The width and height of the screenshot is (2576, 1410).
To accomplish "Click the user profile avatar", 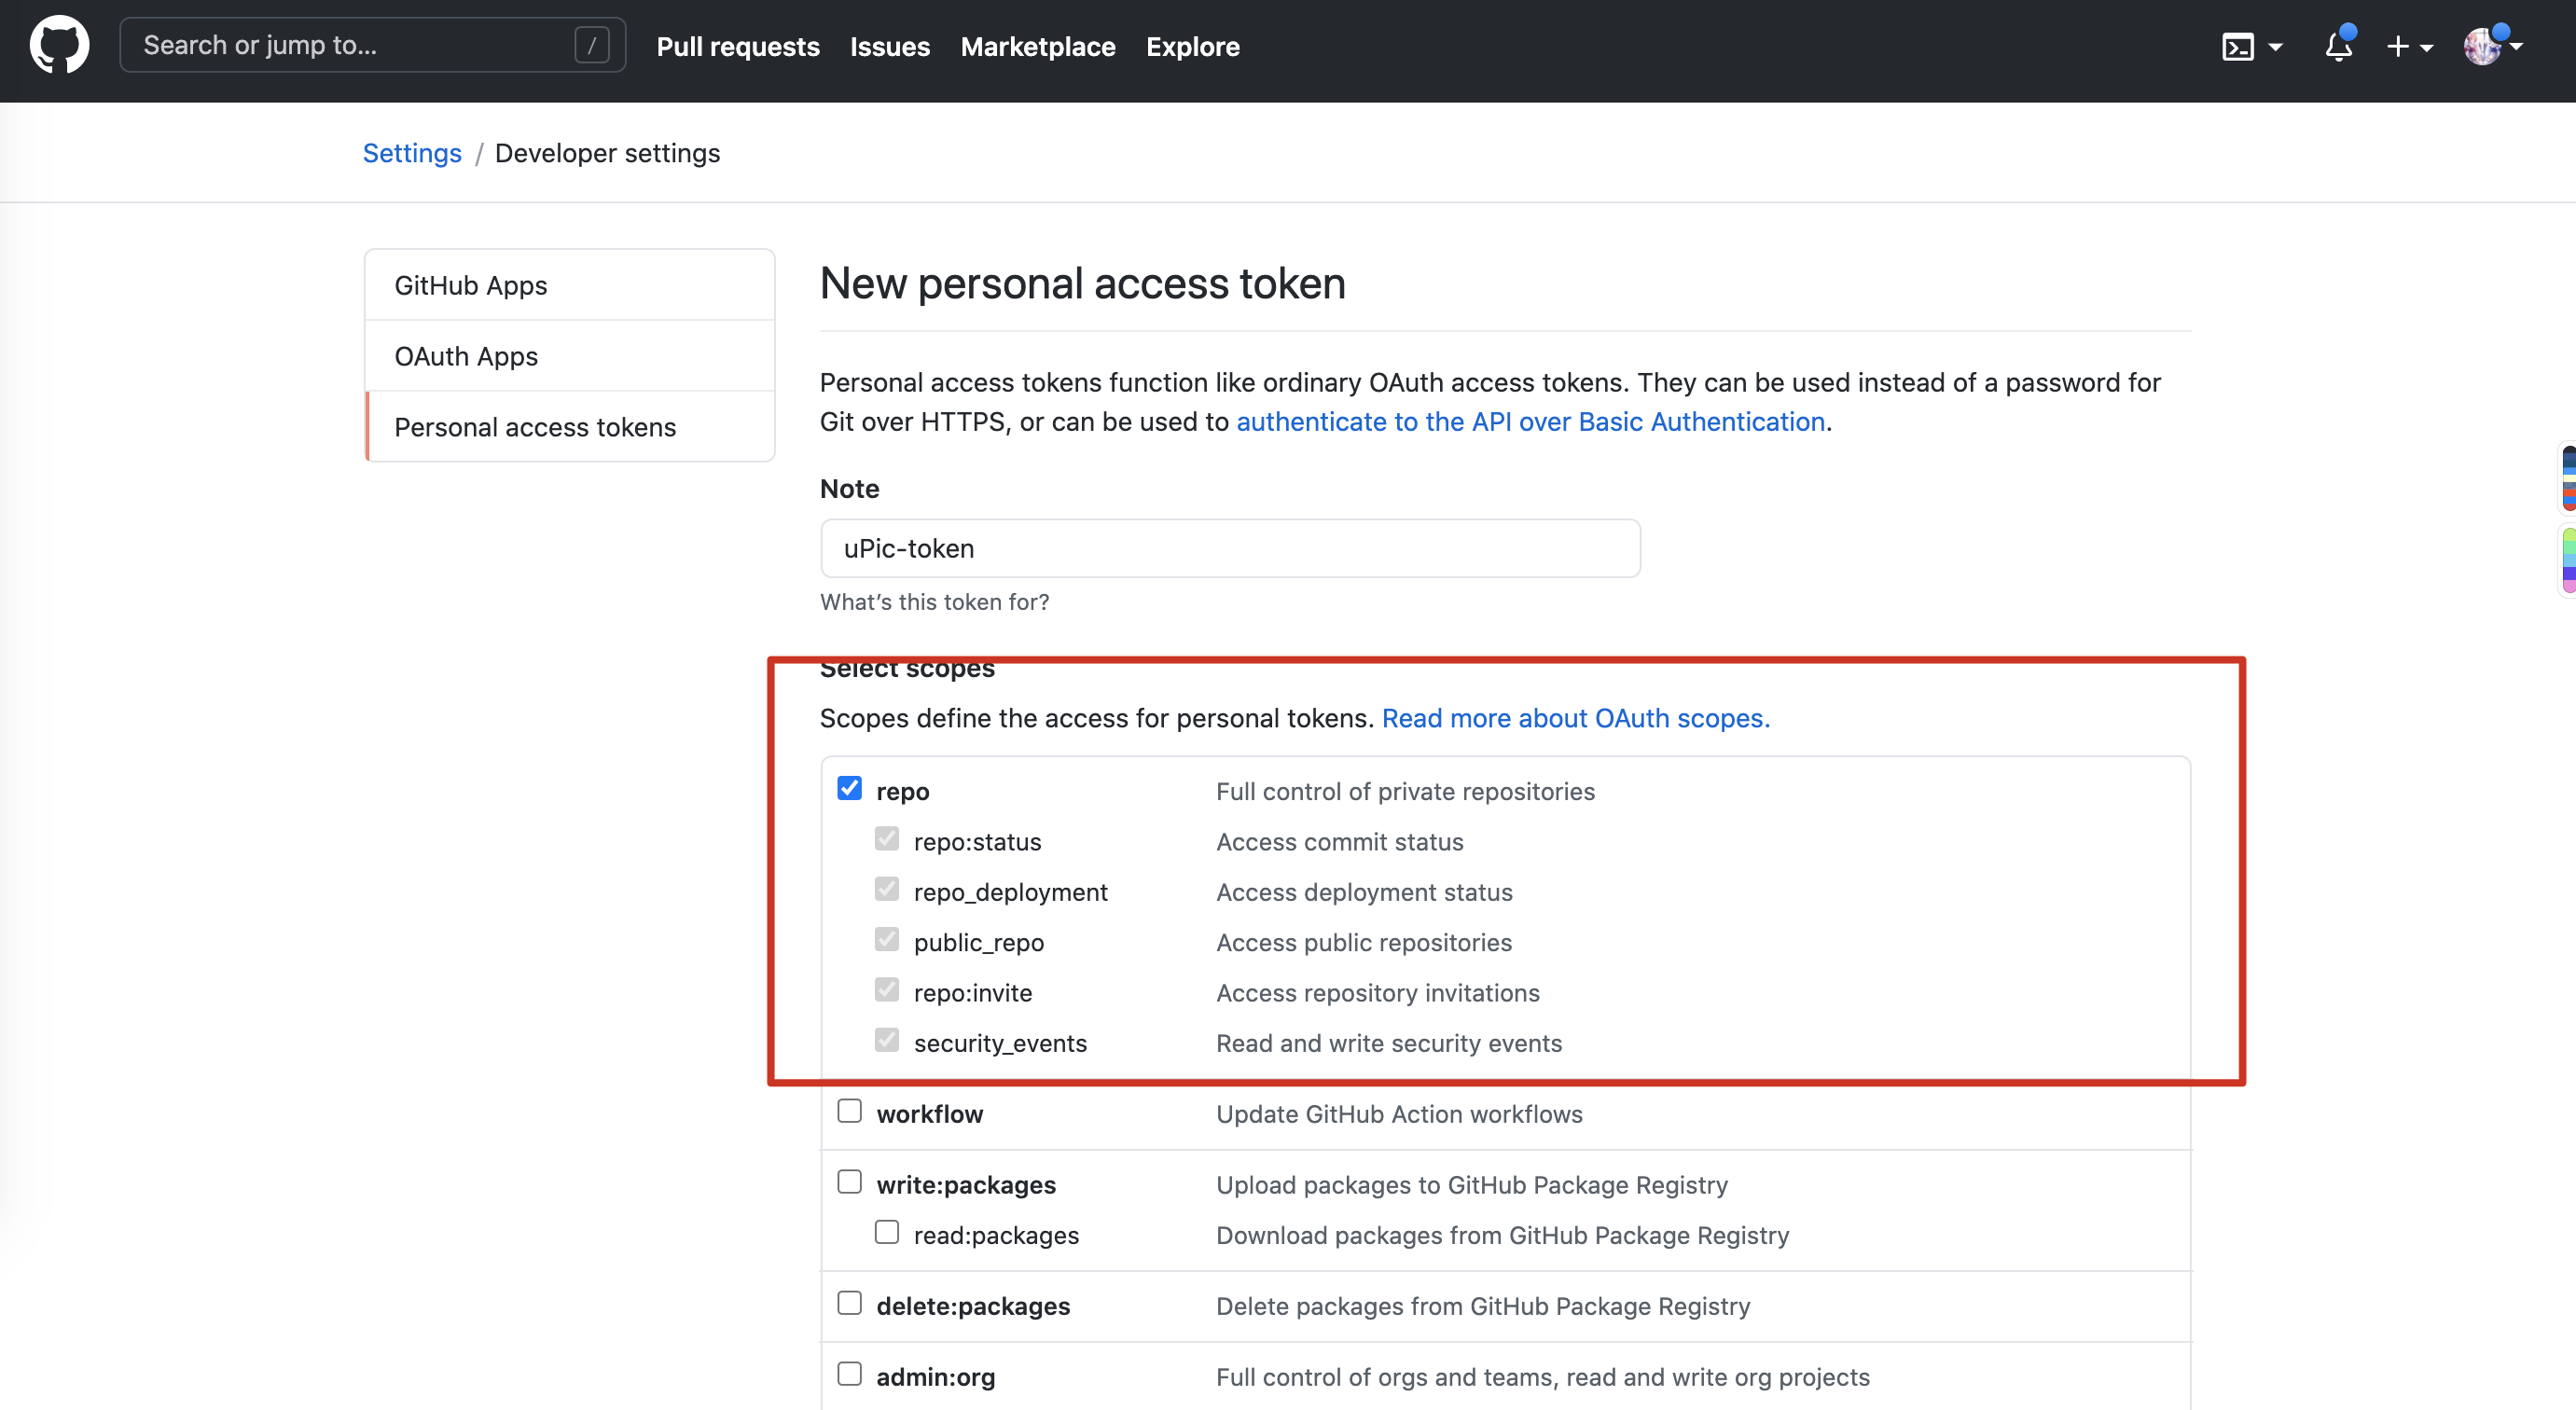I will pyautogui.click(x=2481, y=47).
